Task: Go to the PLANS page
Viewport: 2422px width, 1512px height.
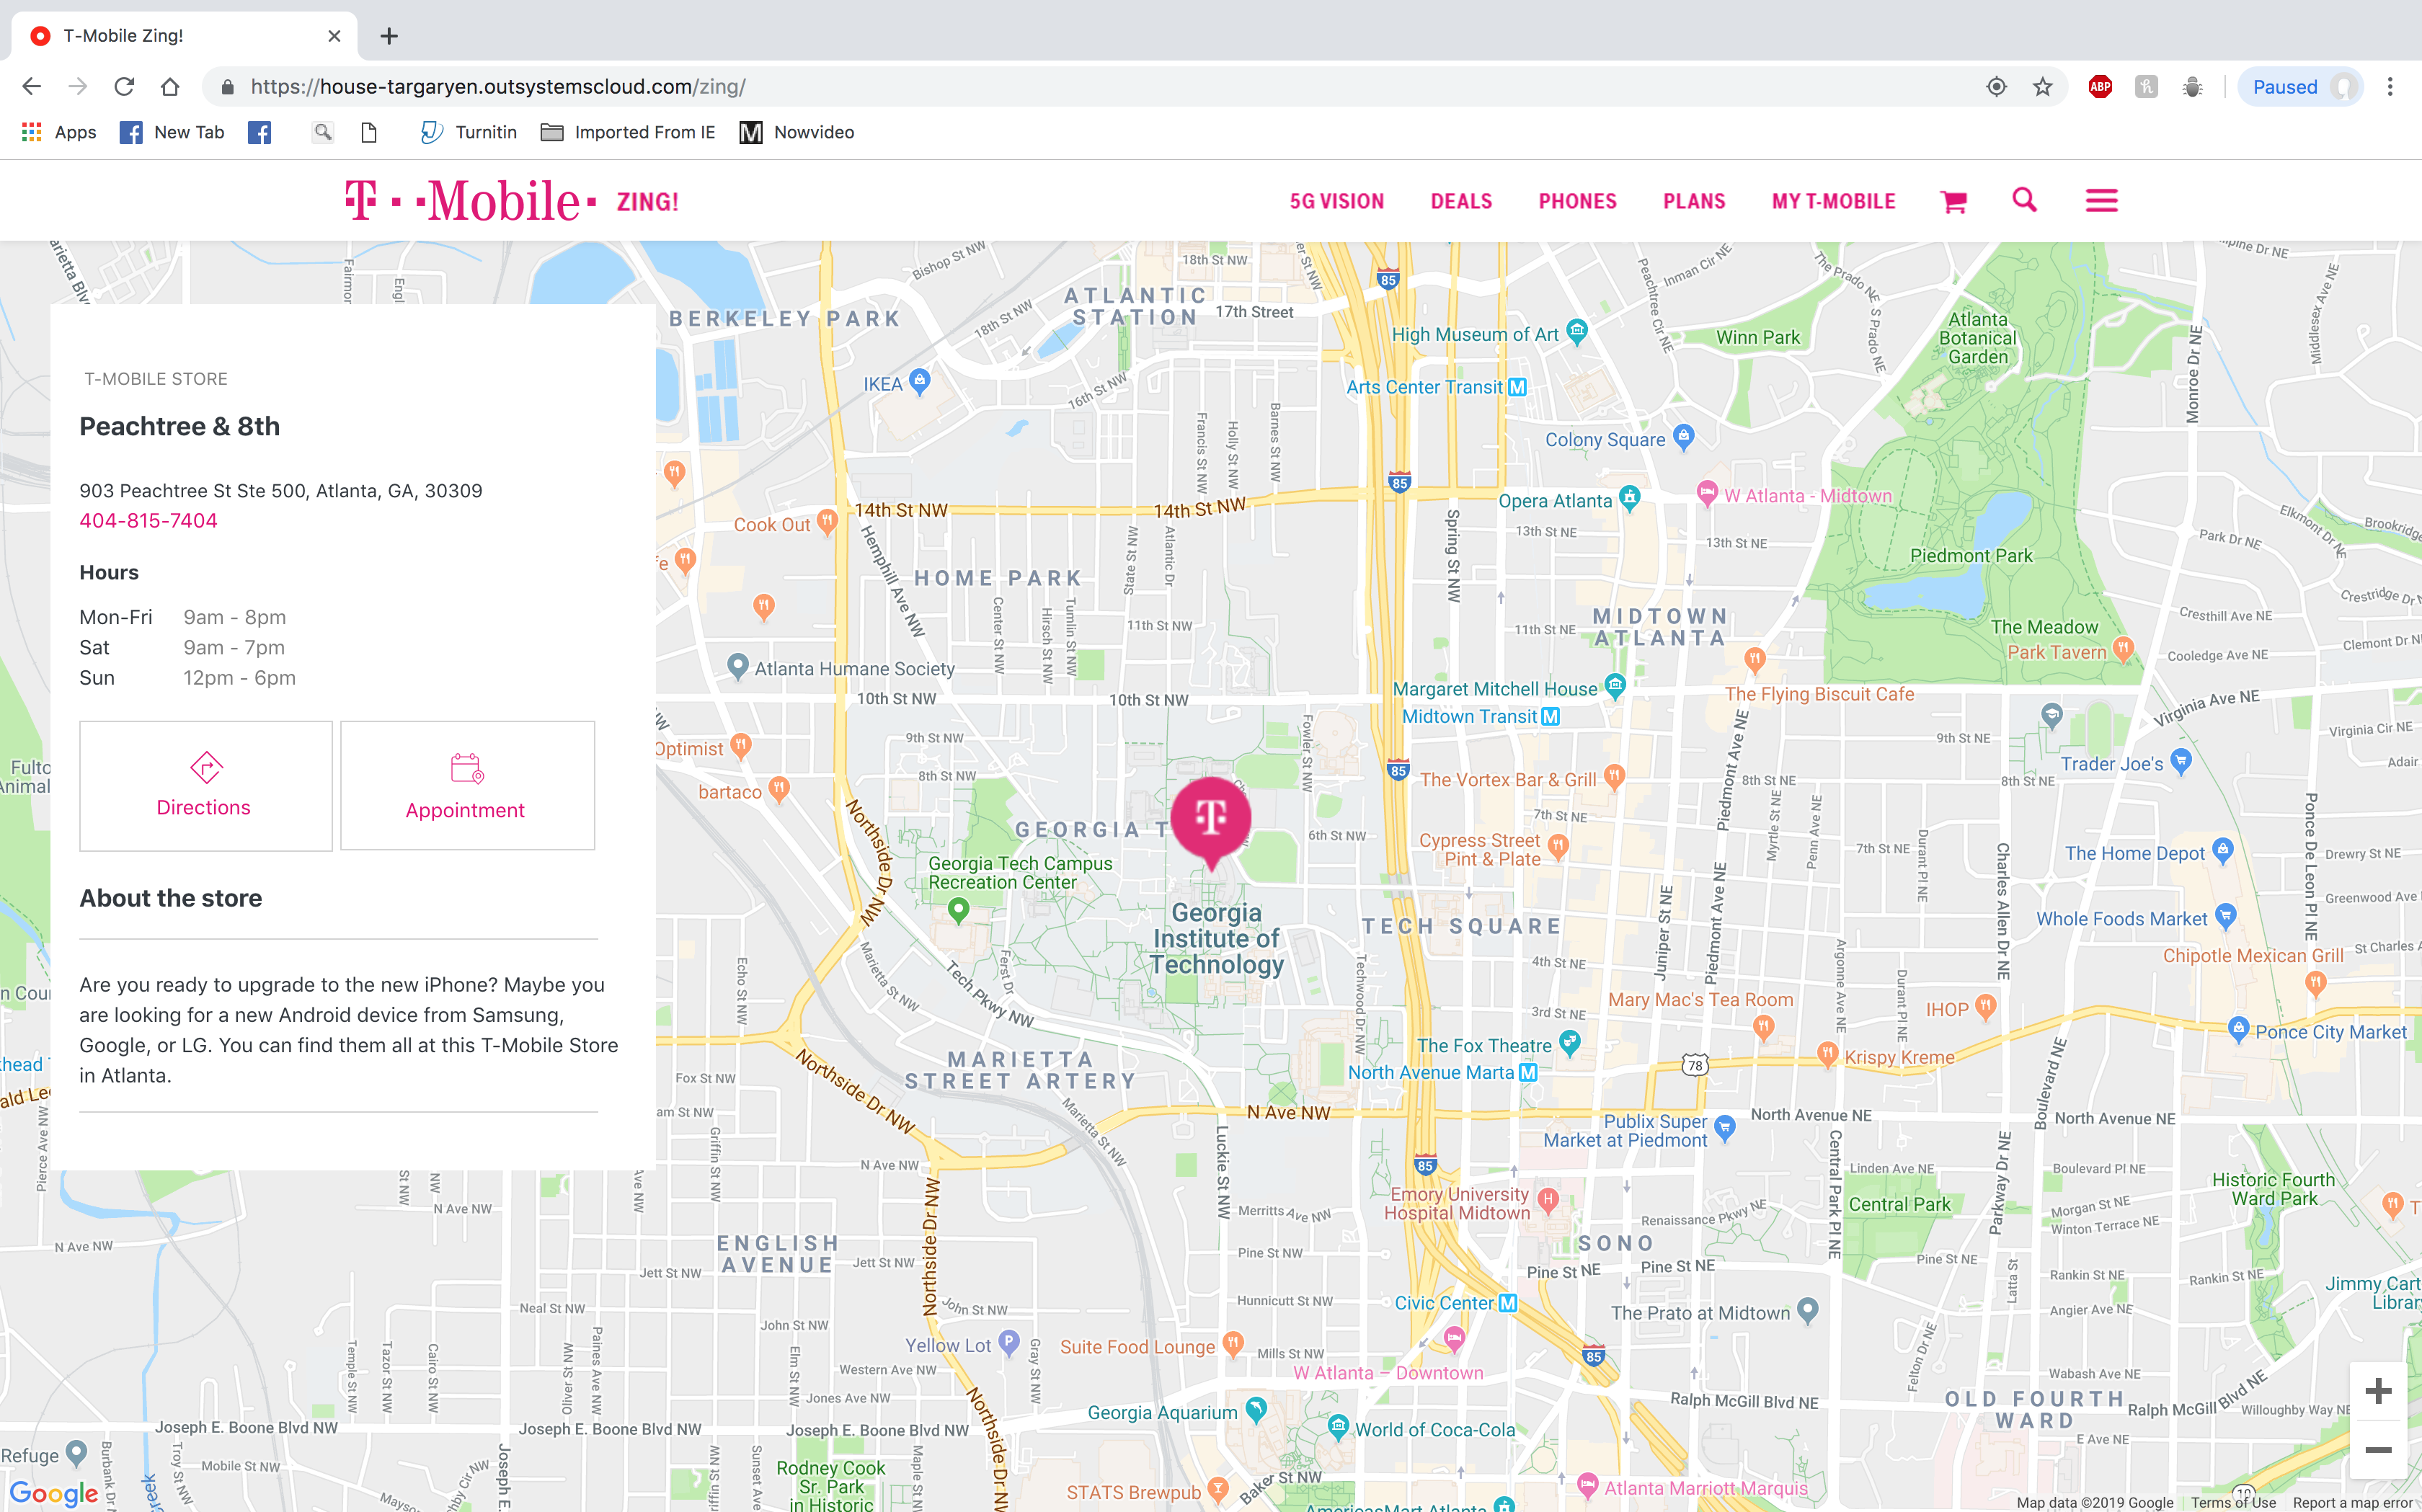Action: 1694,202
